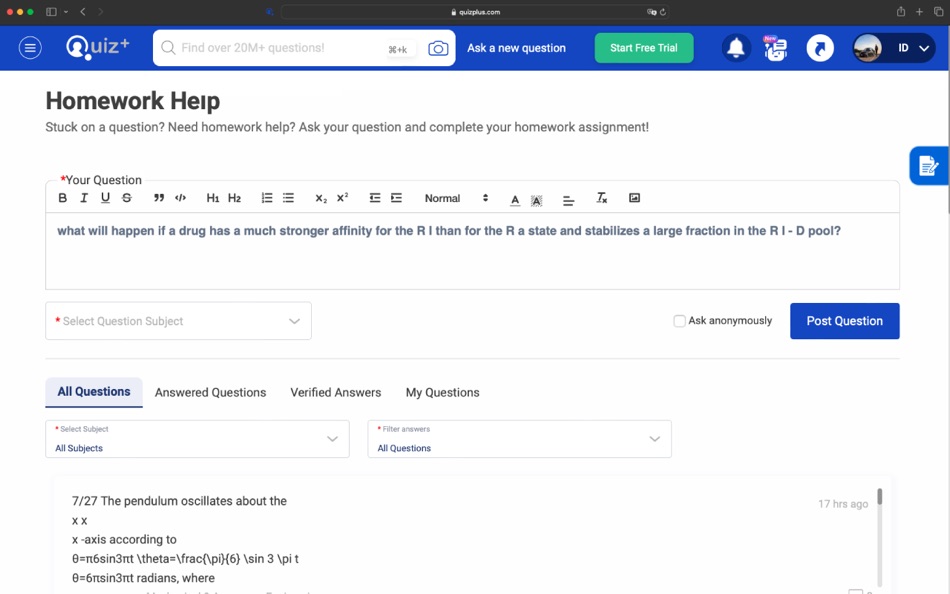This screenshot has height=594, width=950.
Task: Click the camera search icon
Action: click(438, 48)
